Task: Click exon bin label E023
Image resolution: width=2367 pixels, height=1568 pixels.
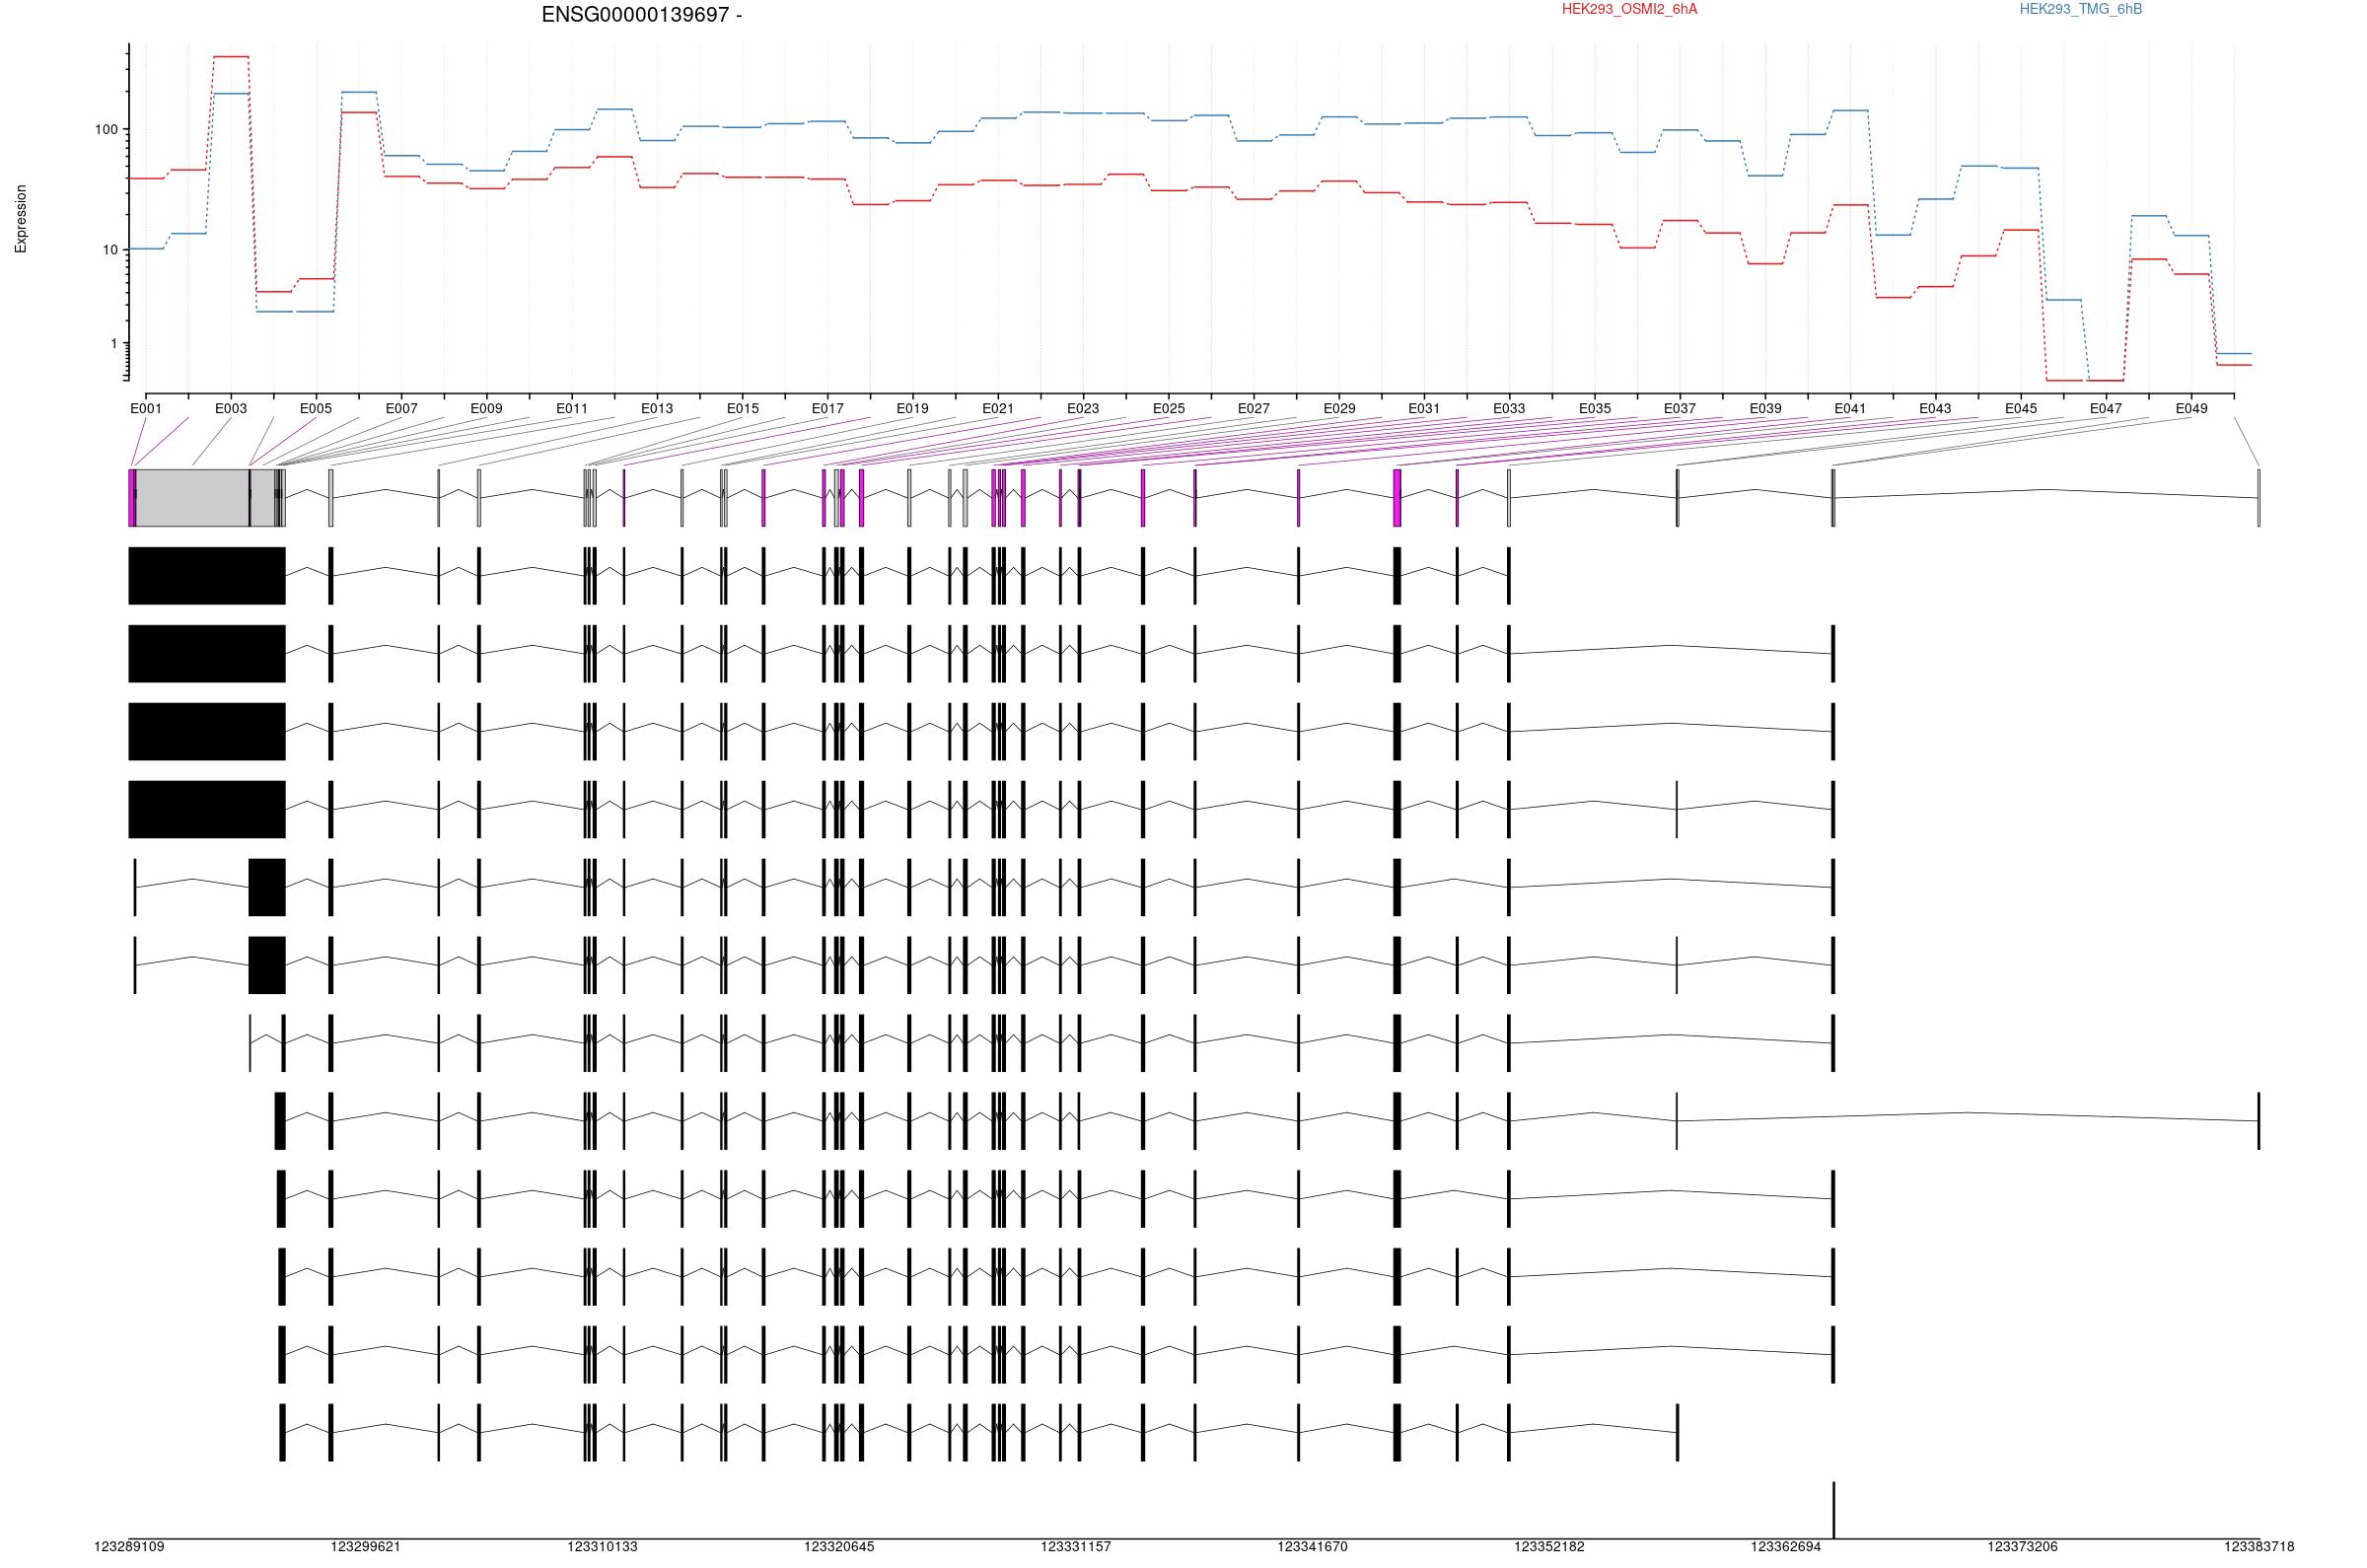Action: 1082,409
